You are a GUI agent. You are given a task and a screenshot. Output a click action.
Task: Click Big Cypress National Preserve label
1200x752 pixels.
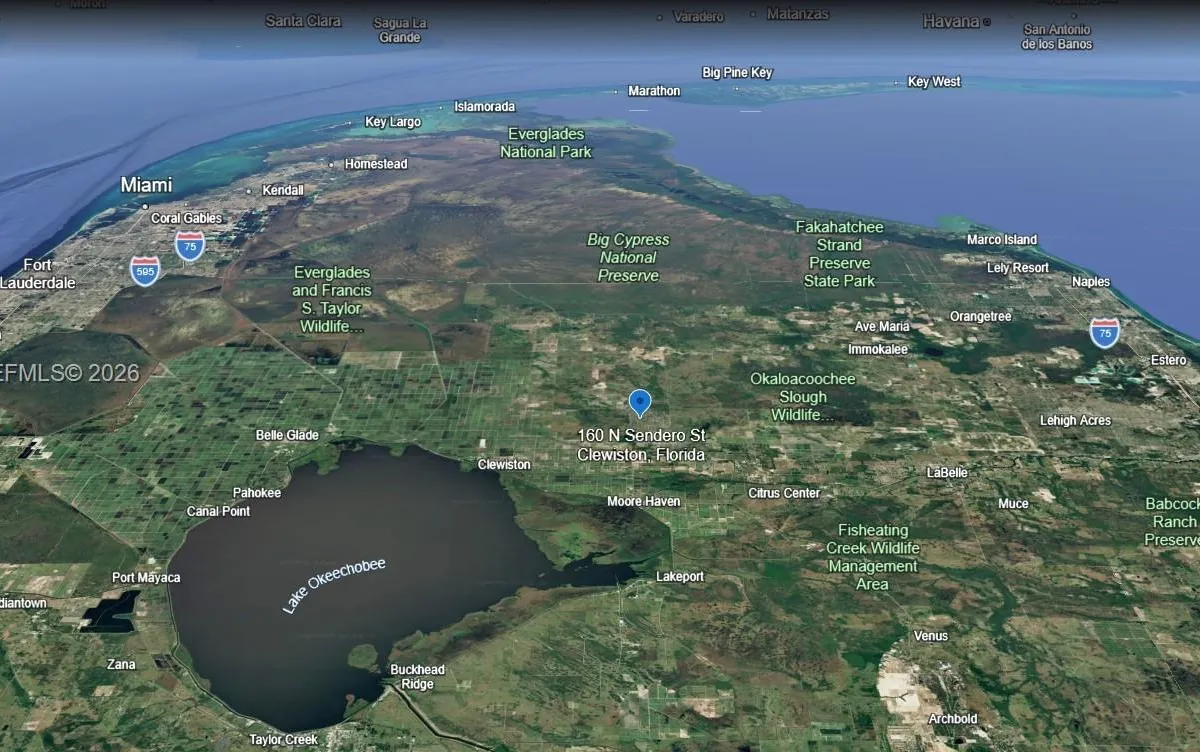(628, 257)
